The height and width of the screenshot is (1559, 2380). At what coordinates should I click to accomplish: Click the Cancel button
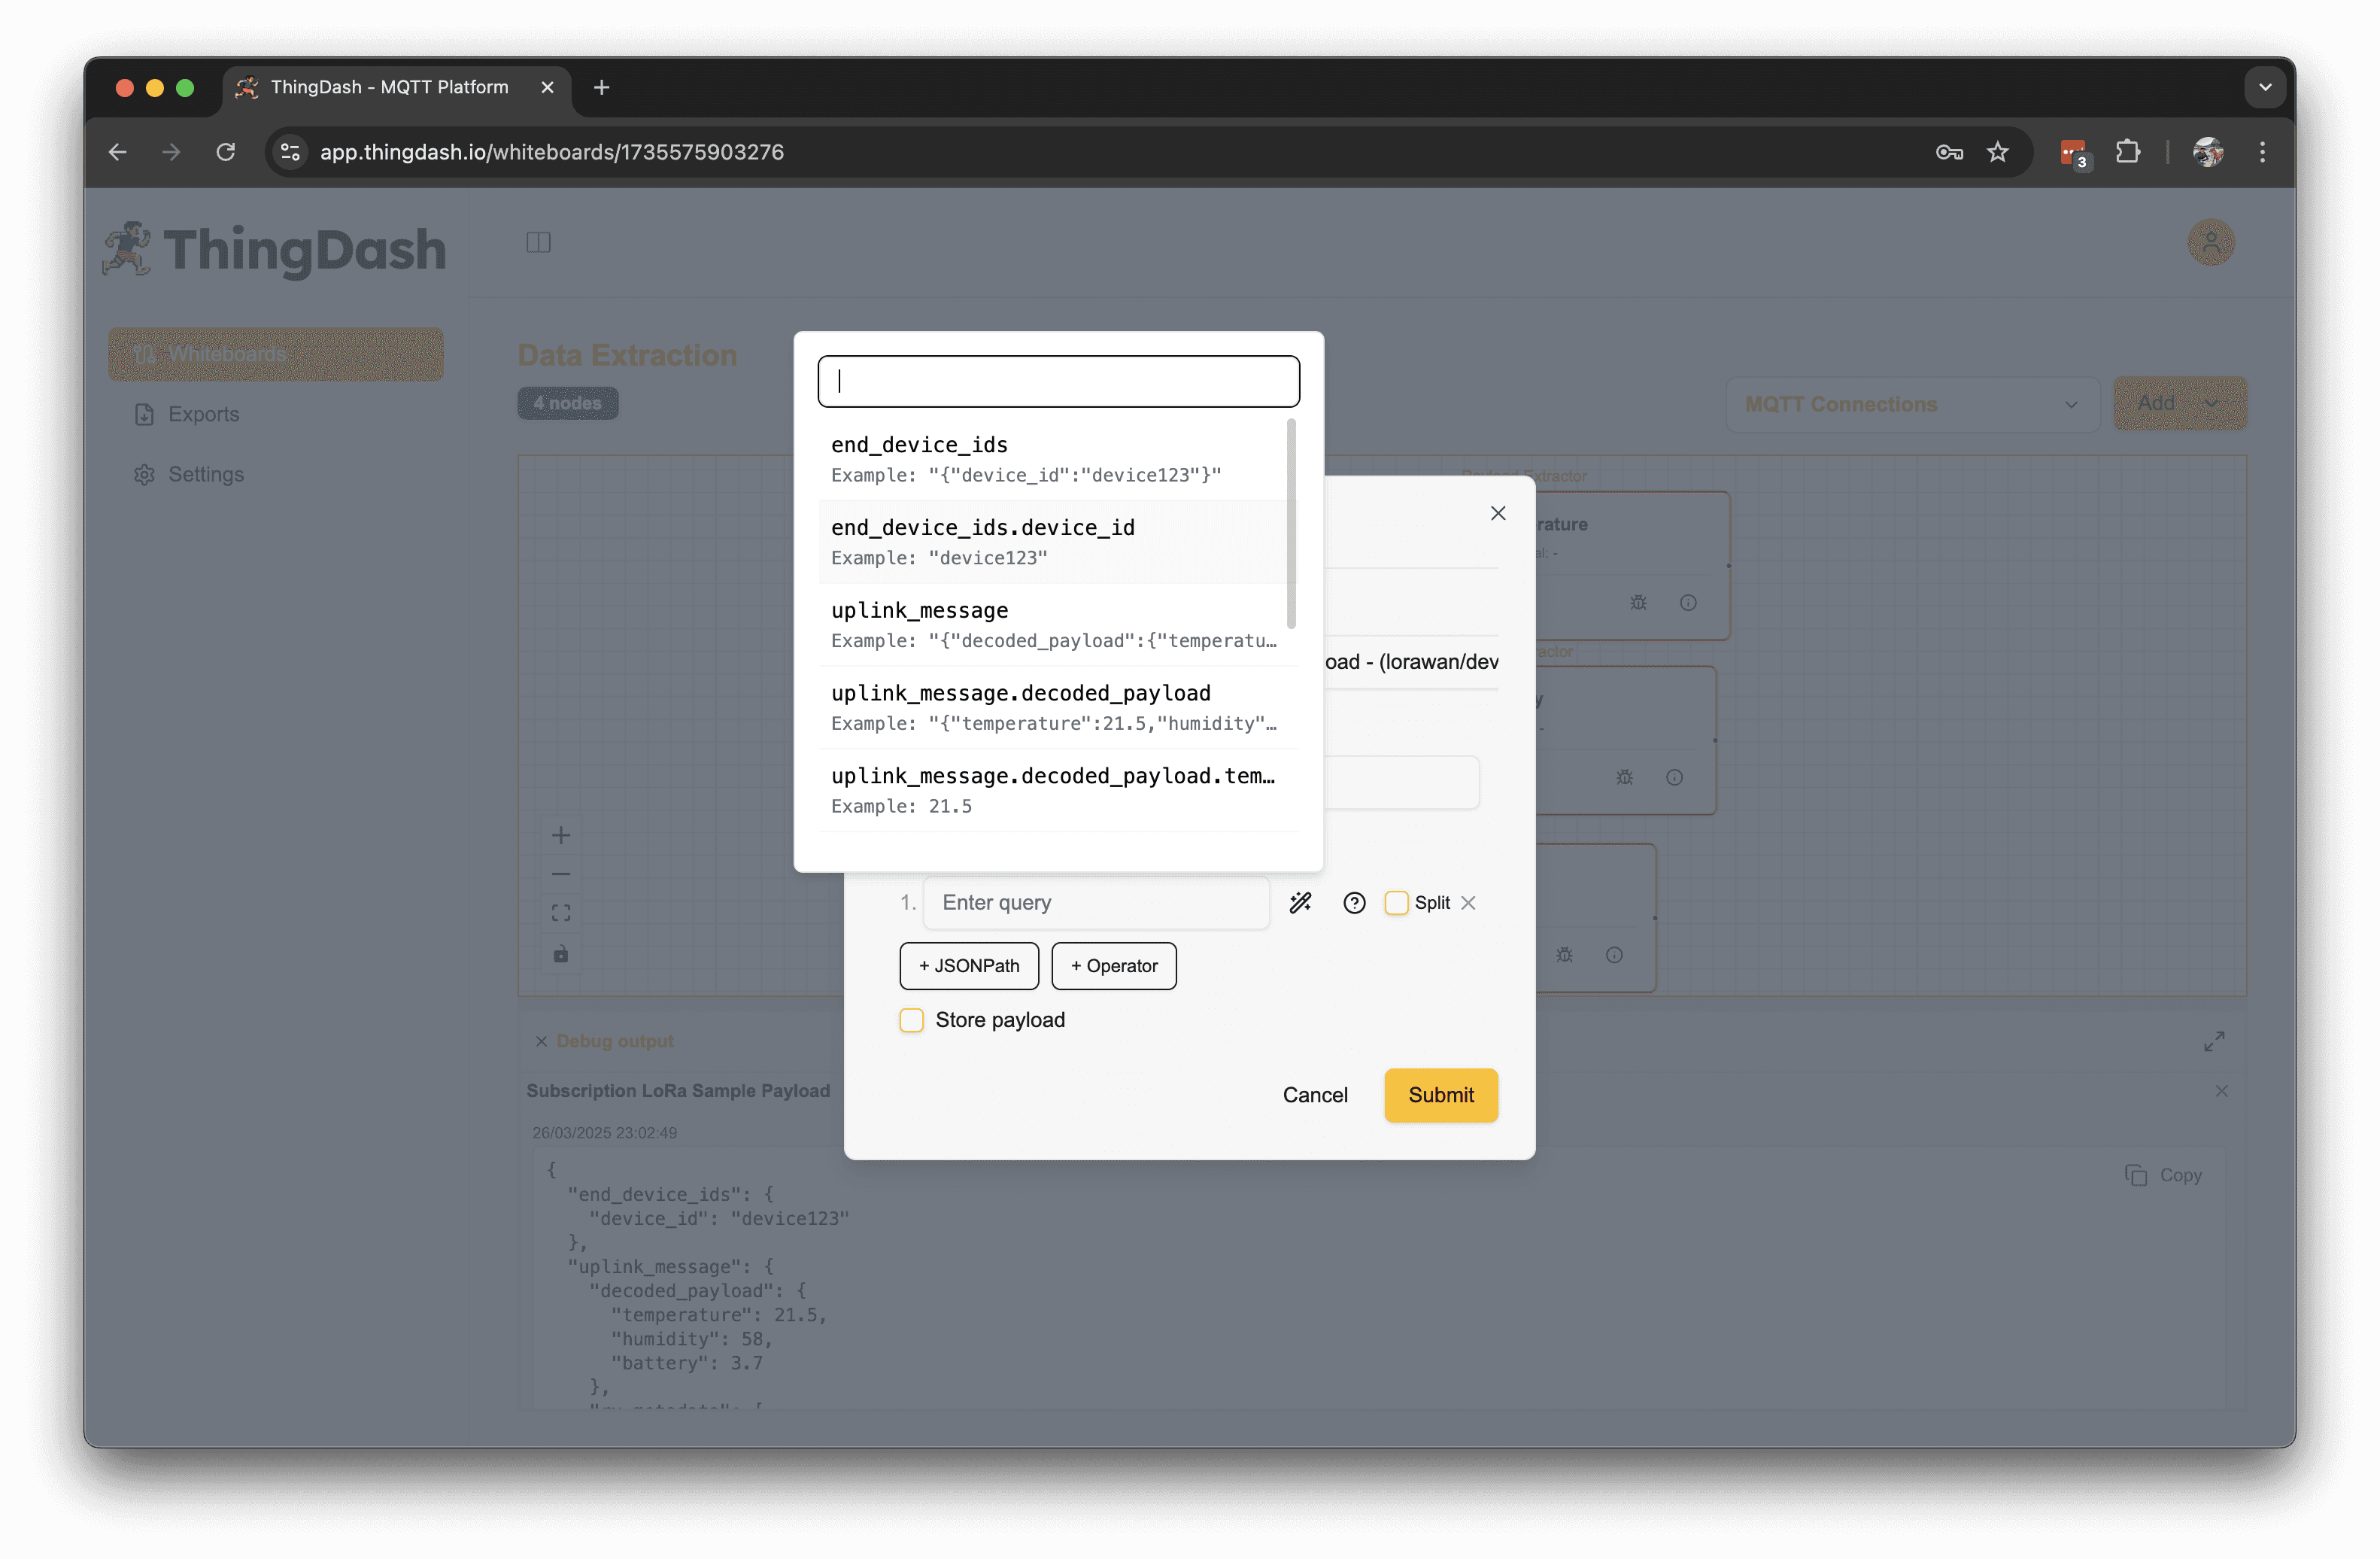(x=1315, y=1095)
